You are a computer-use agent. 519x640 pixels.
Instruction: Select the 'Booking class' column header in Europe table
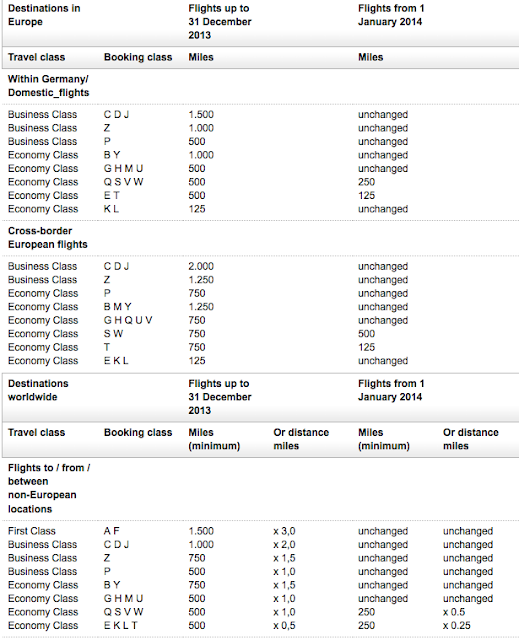point(138,57)
